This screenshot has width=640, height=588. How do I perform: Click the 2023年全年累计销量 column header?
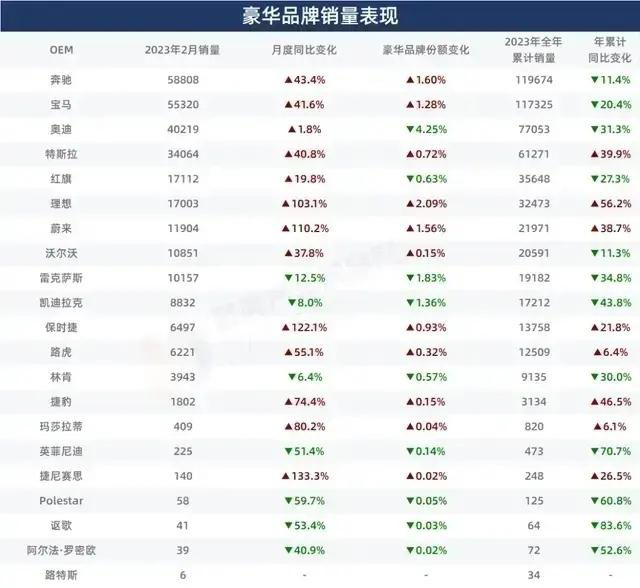coord(533,50)
